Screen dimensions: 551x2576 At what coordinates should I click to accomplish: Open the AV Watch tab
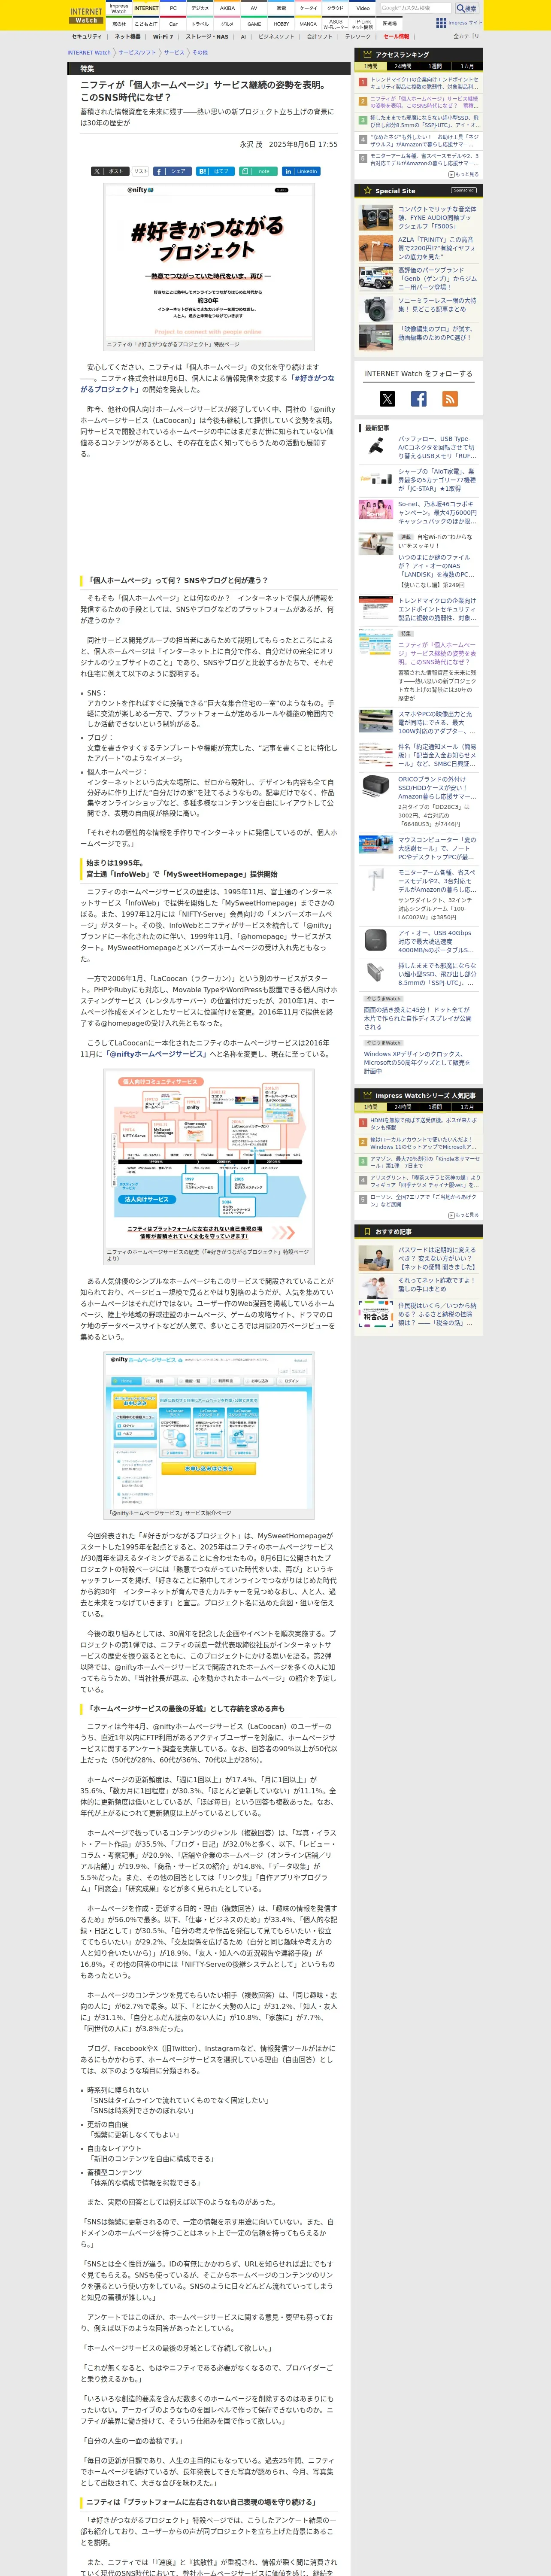pyautogui.click(x=254, y=8)
